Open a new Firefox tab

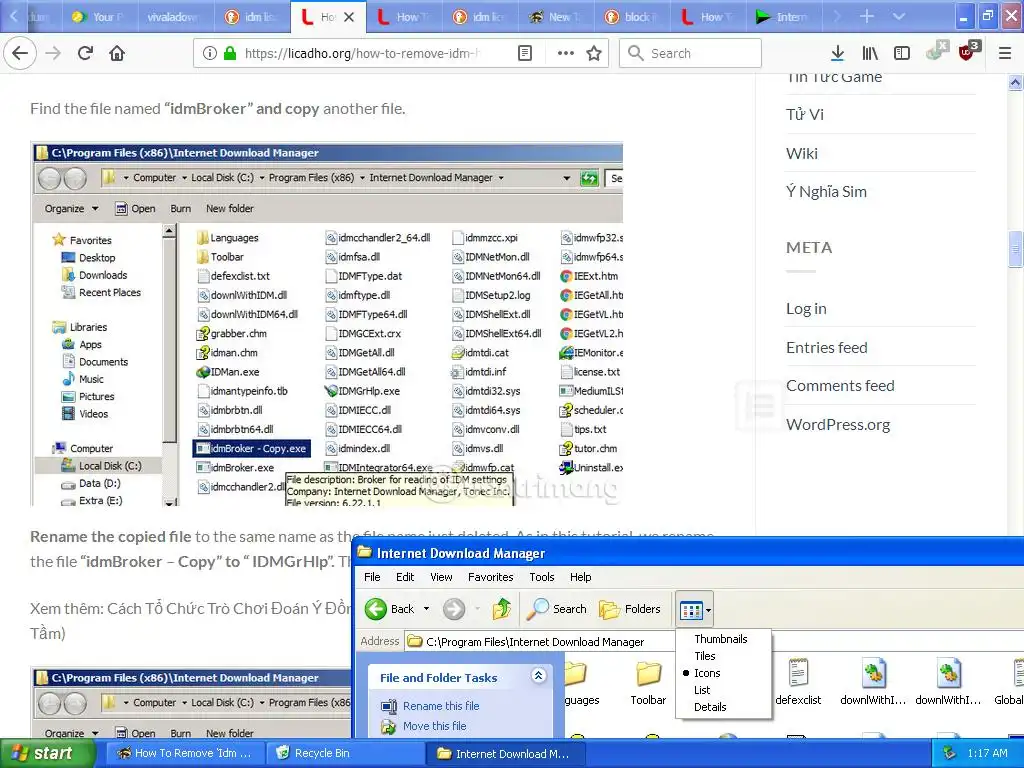(867, 16)
